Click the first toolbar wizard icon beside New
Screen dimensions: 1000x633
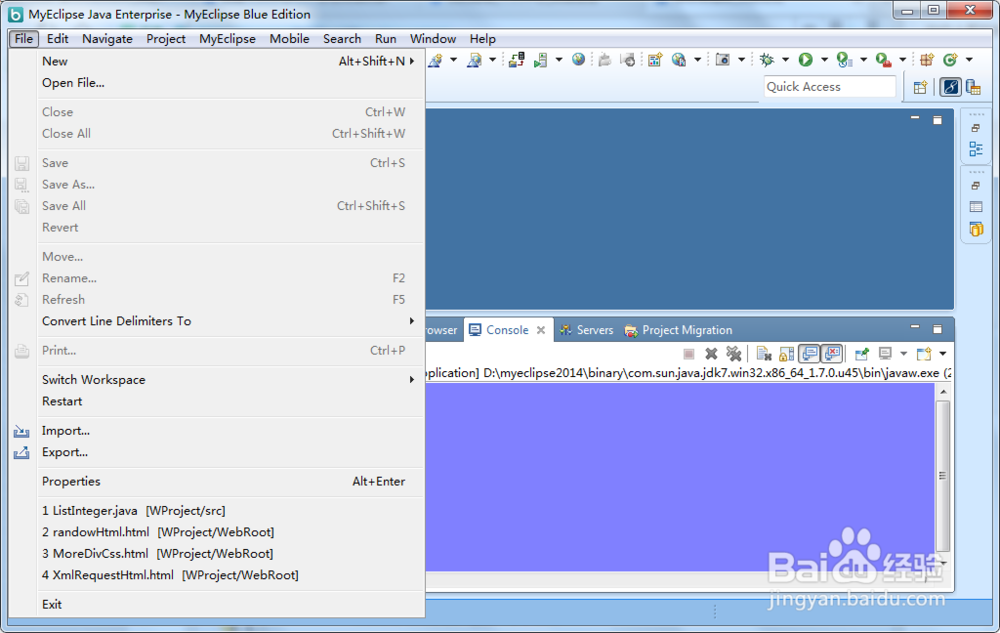(436, 60)
